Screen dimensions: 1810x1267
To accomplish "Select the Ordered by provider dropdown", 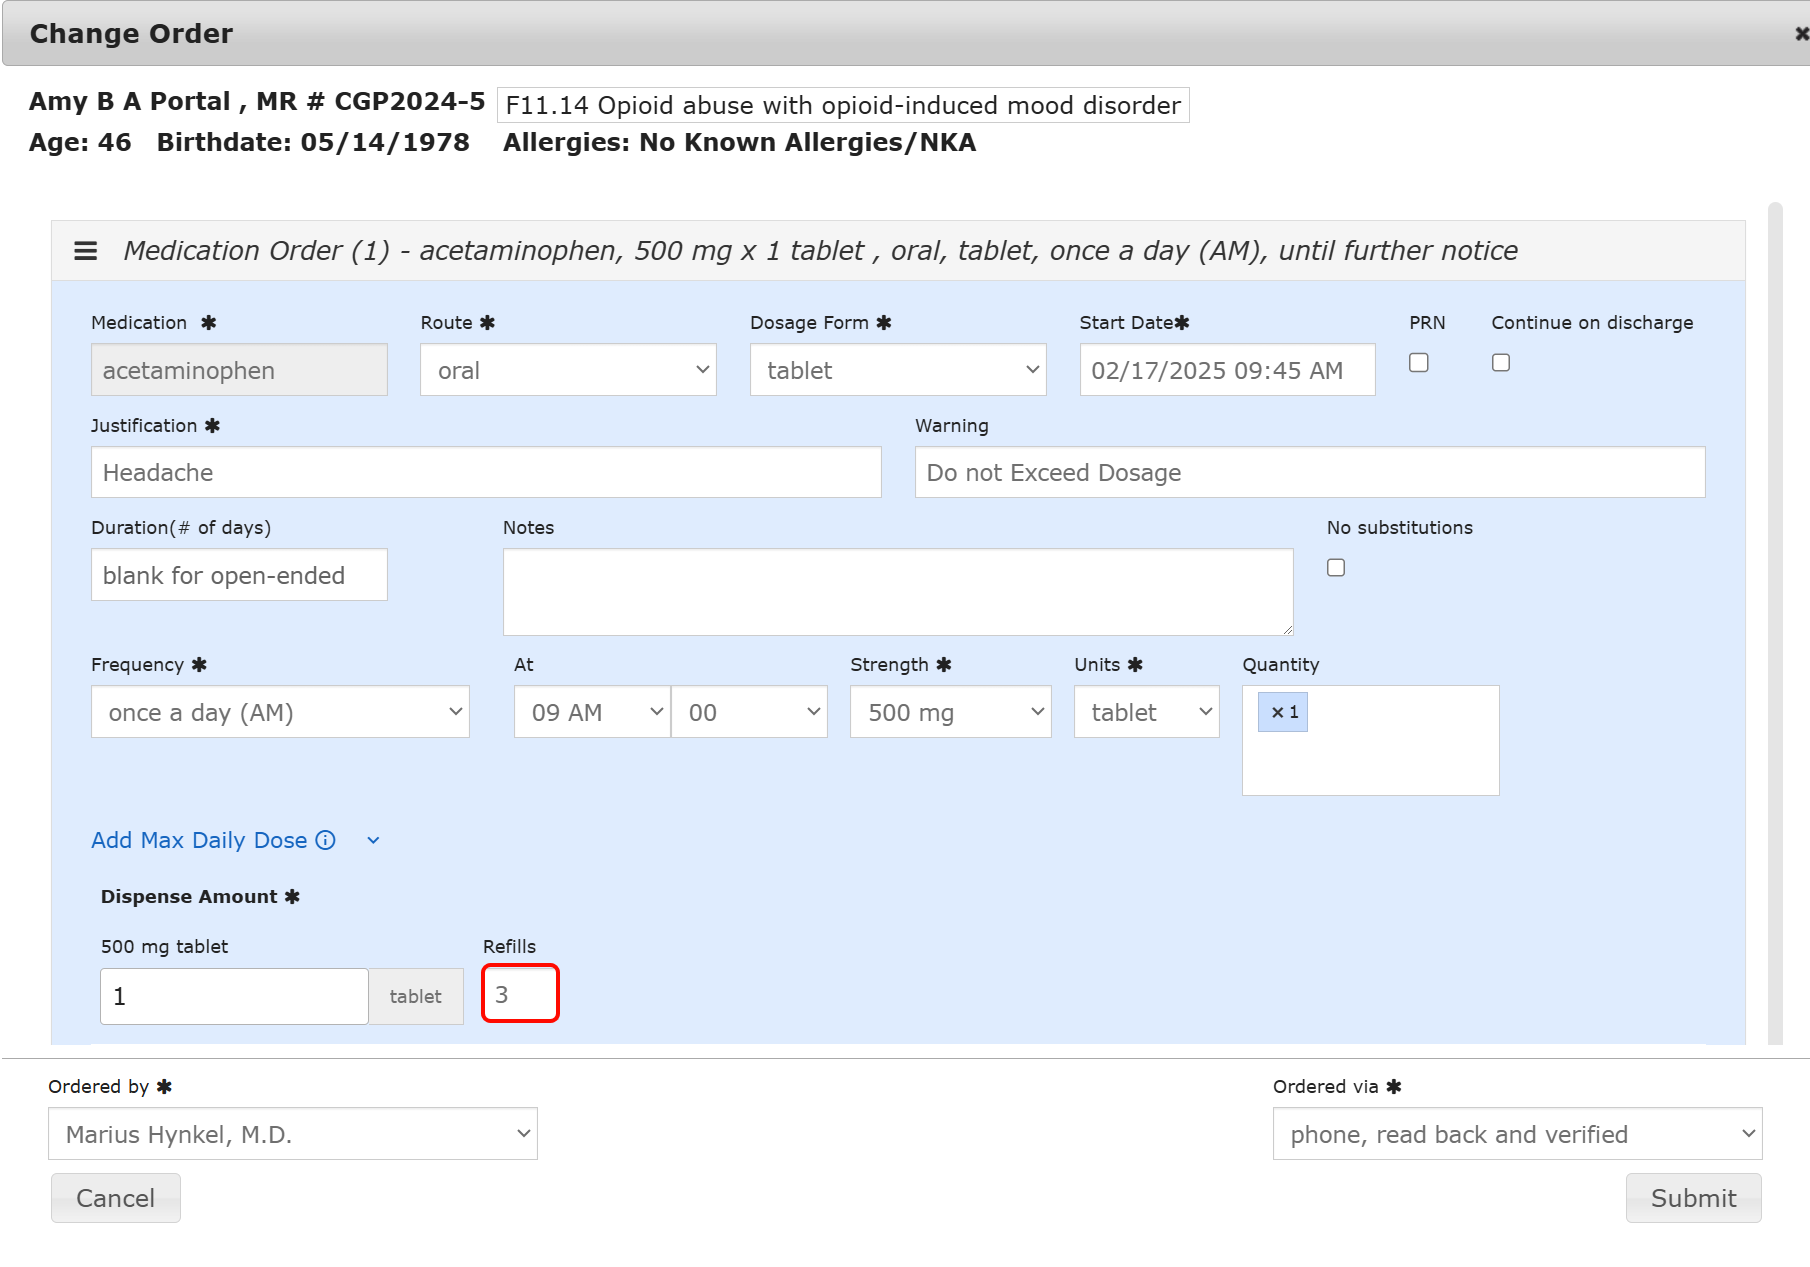I will (x=293, y=1134).
